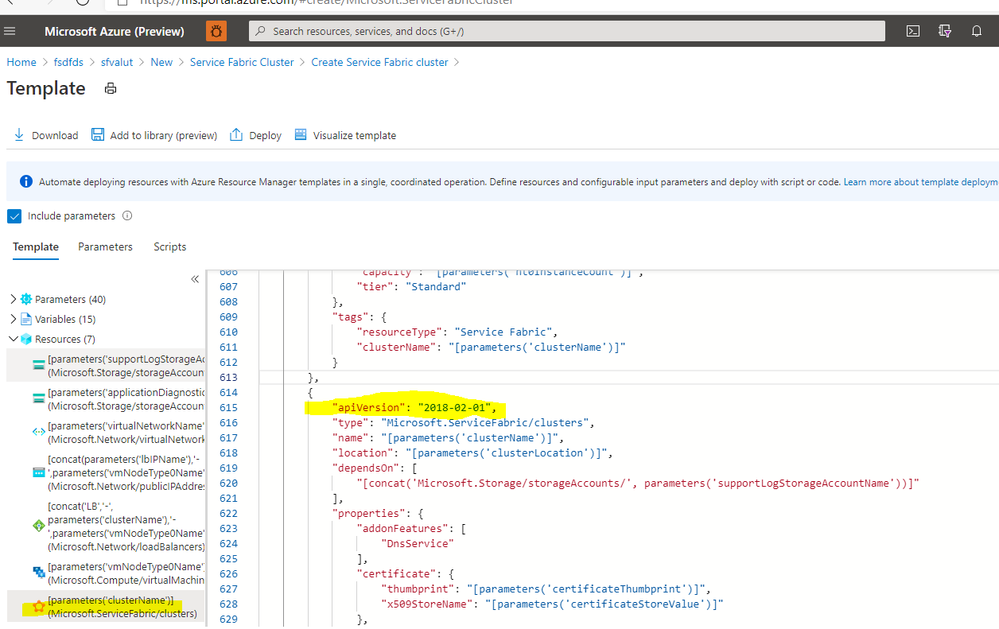Viewport: 999px width, 629px height.
Task: Click the public IP address resource icon
Action: click(39, 472)
